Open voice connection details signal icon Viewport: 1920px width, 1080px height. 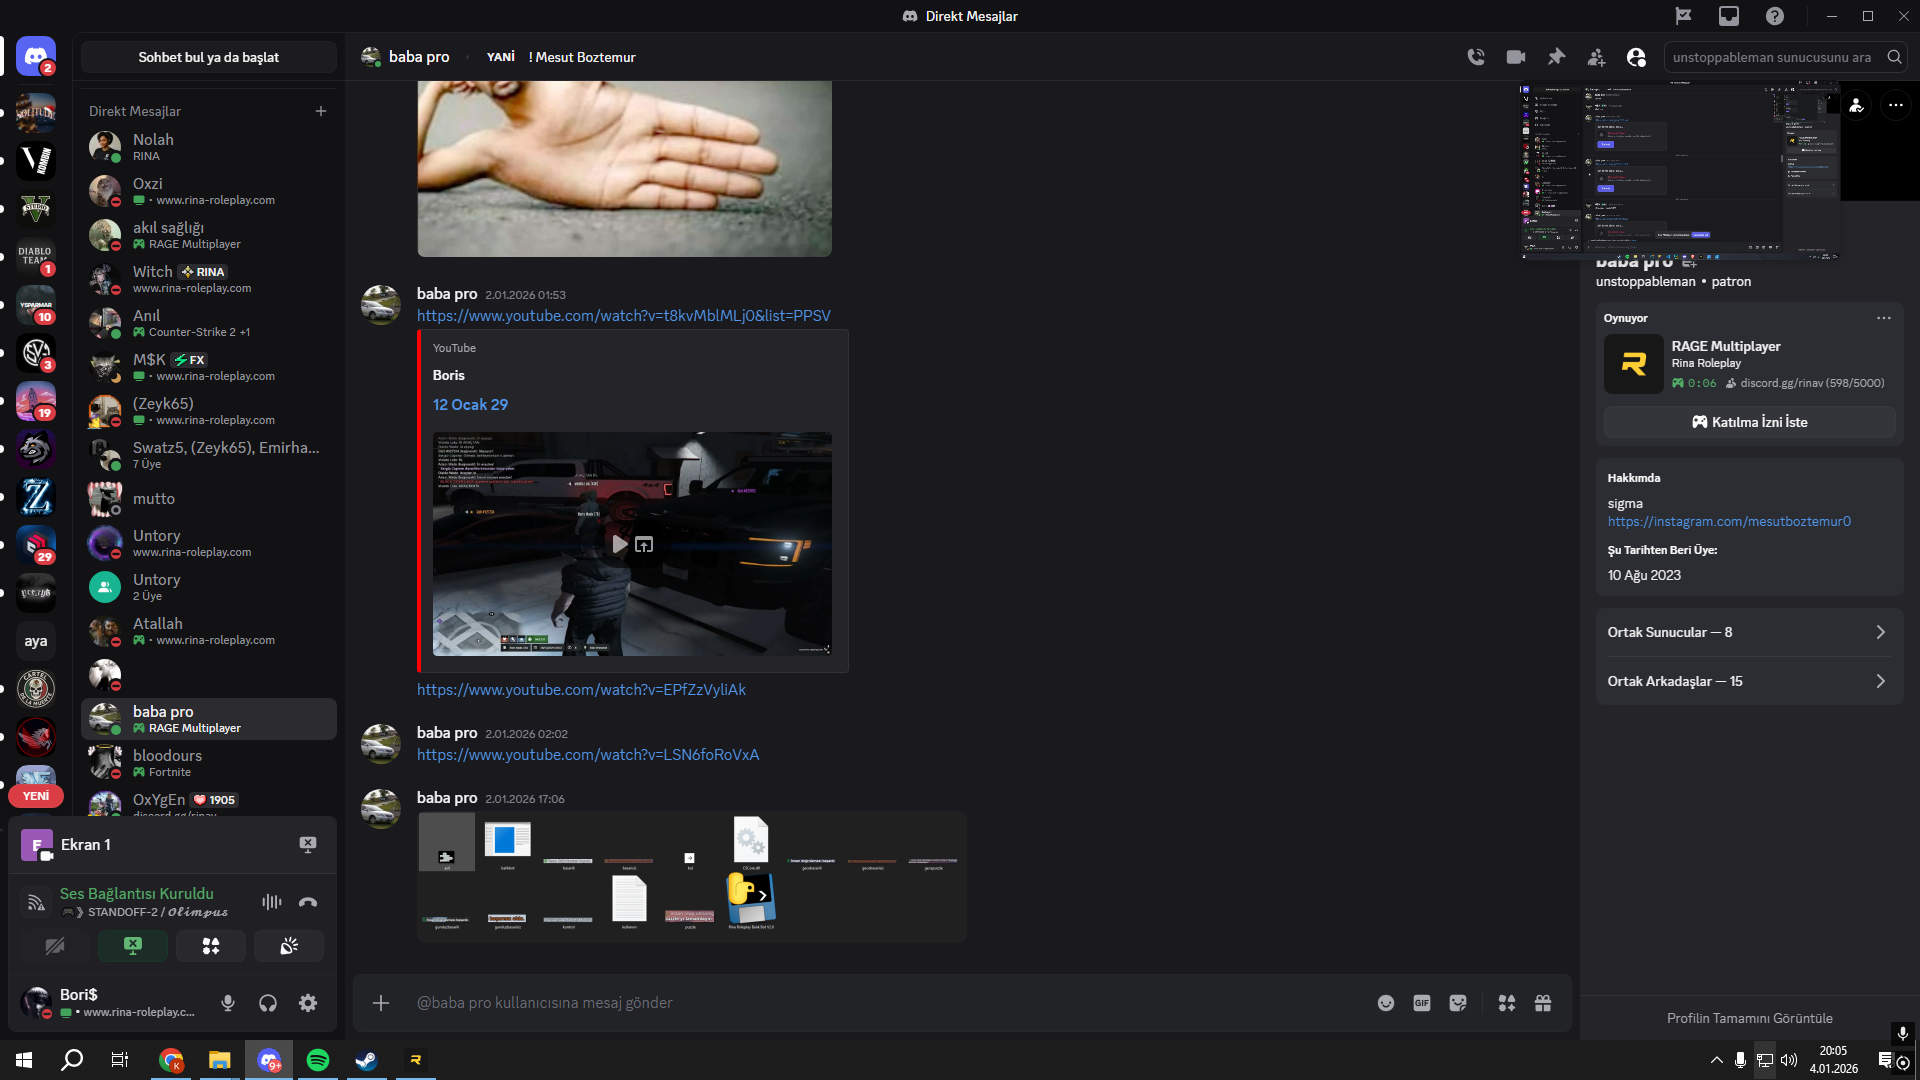pos(36,903)
